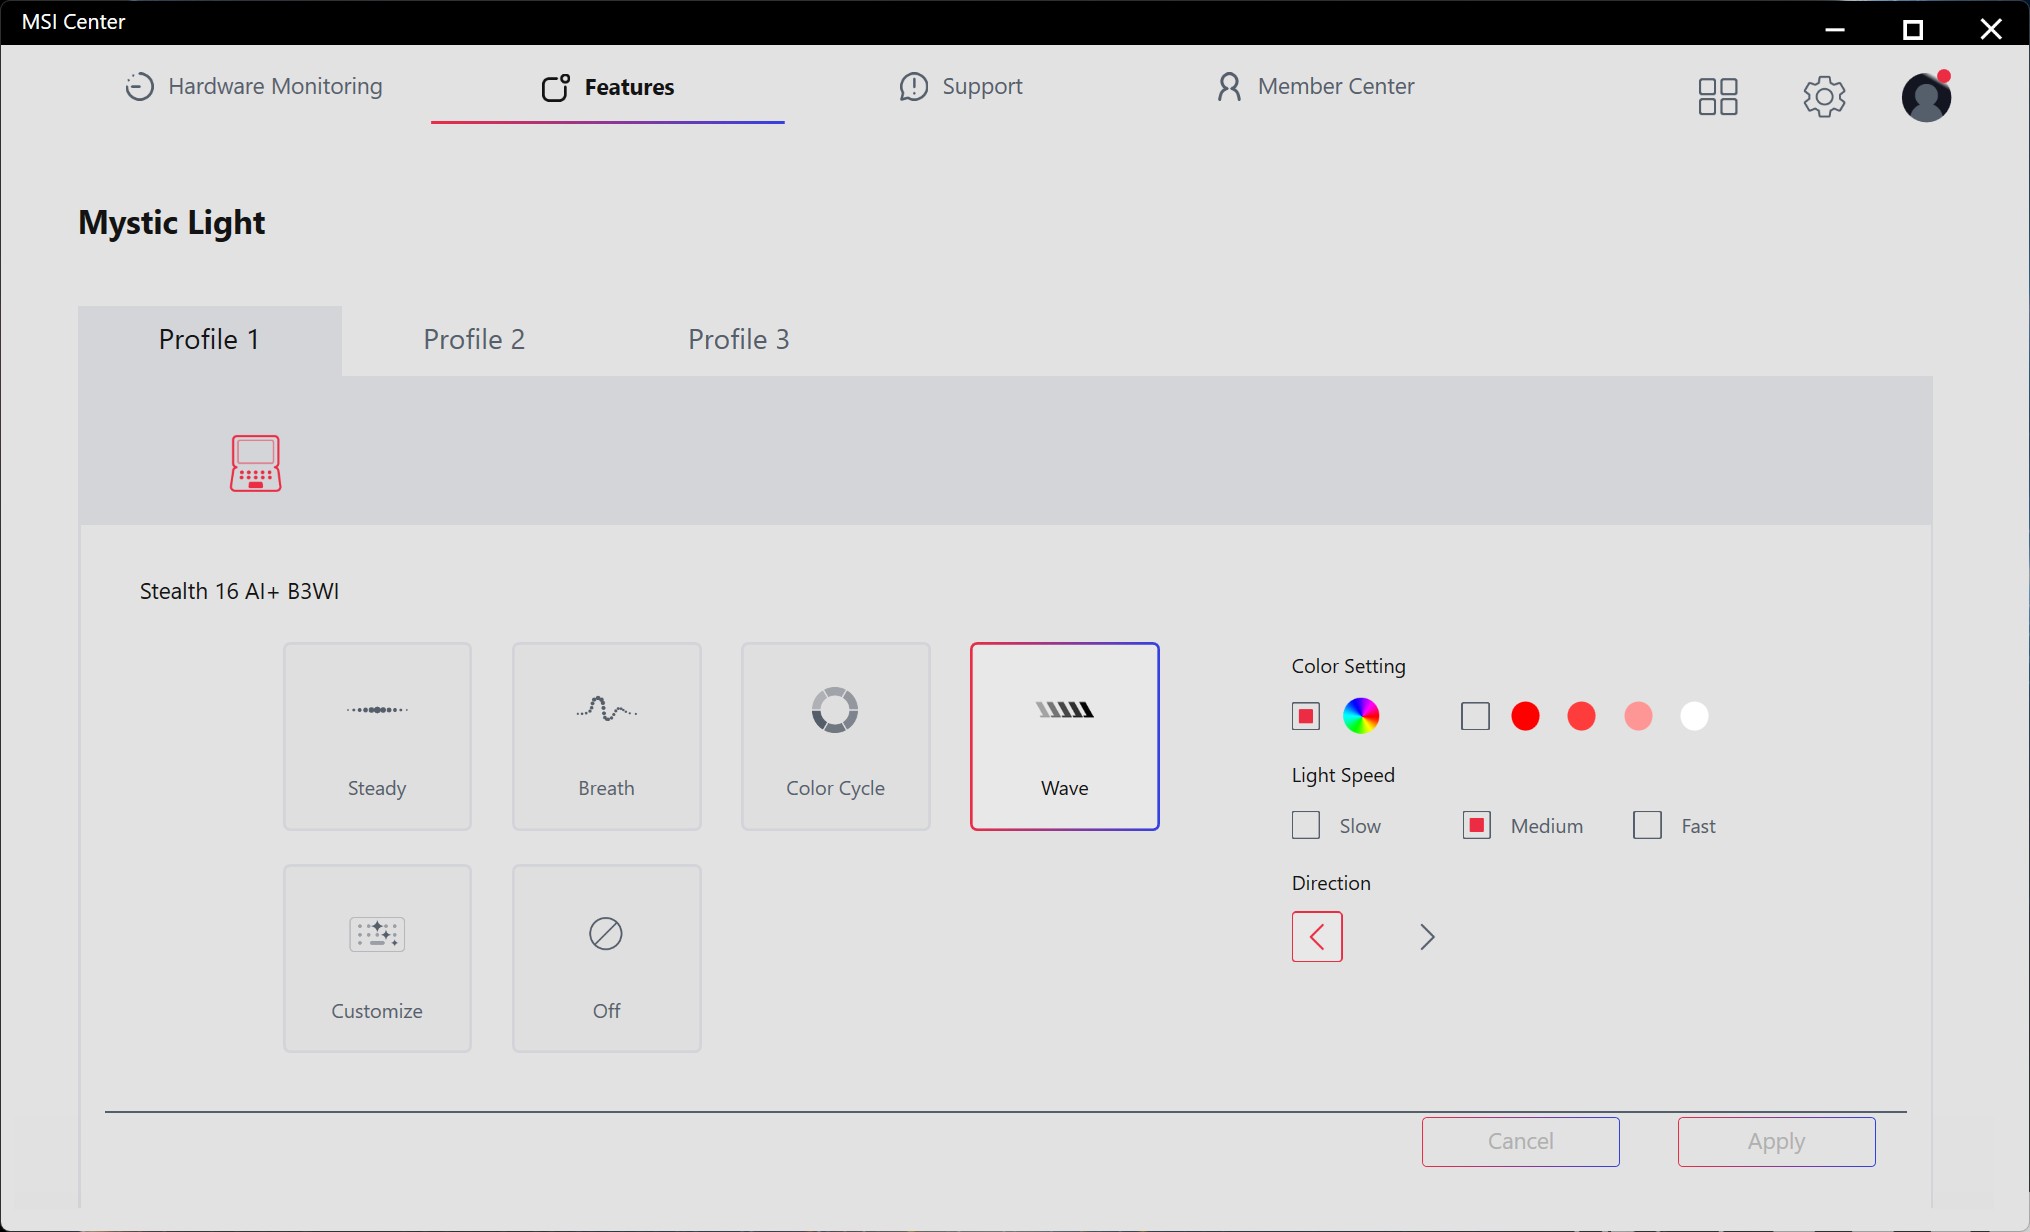
Task: Click the Apply button
Action: (x=1776, y=1142)
